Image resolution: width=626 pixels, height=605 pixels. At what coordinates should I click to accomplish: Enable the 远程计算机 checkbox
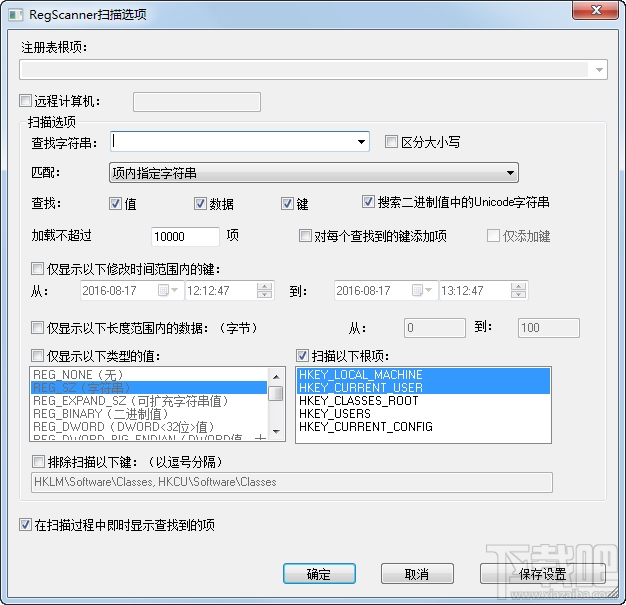25,101
